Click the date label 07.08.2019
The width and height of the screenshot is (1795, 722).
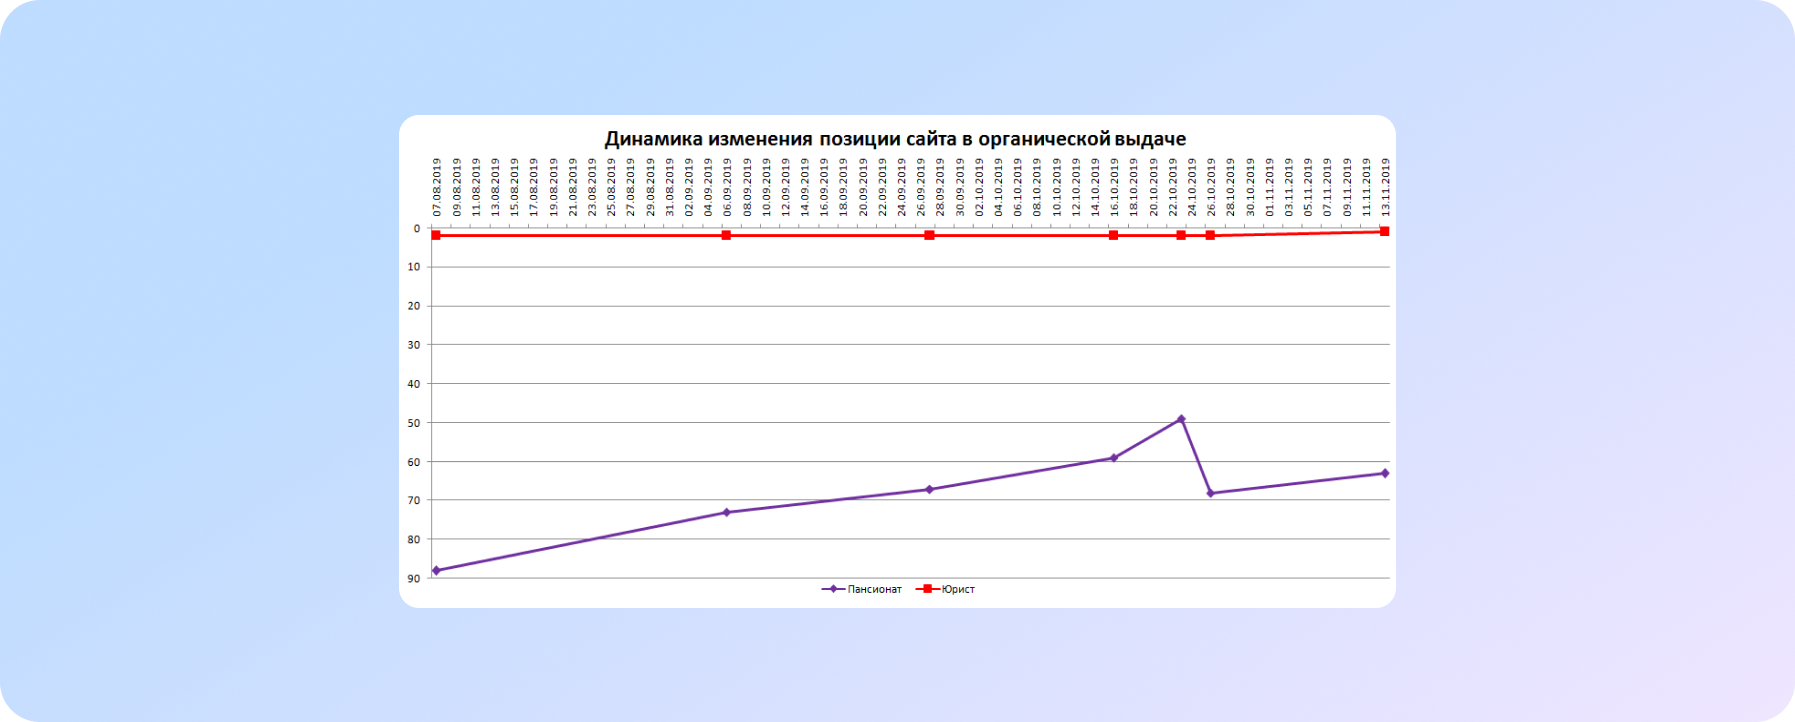[x=437, y=187]
